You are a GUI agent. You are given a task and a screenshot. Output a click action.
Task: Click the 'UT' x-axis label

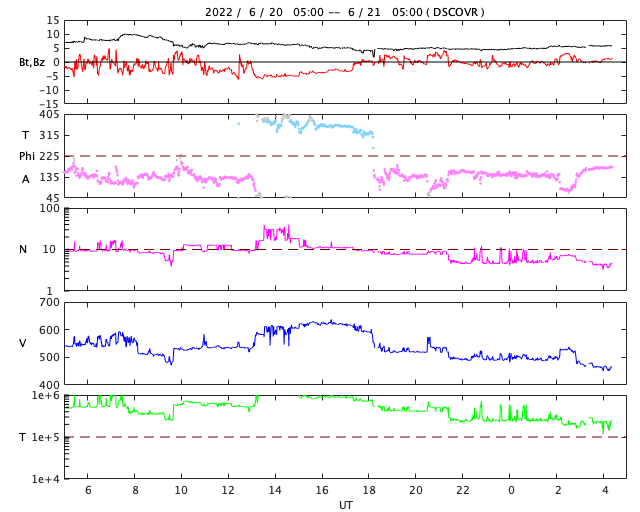tap(346, 505)
